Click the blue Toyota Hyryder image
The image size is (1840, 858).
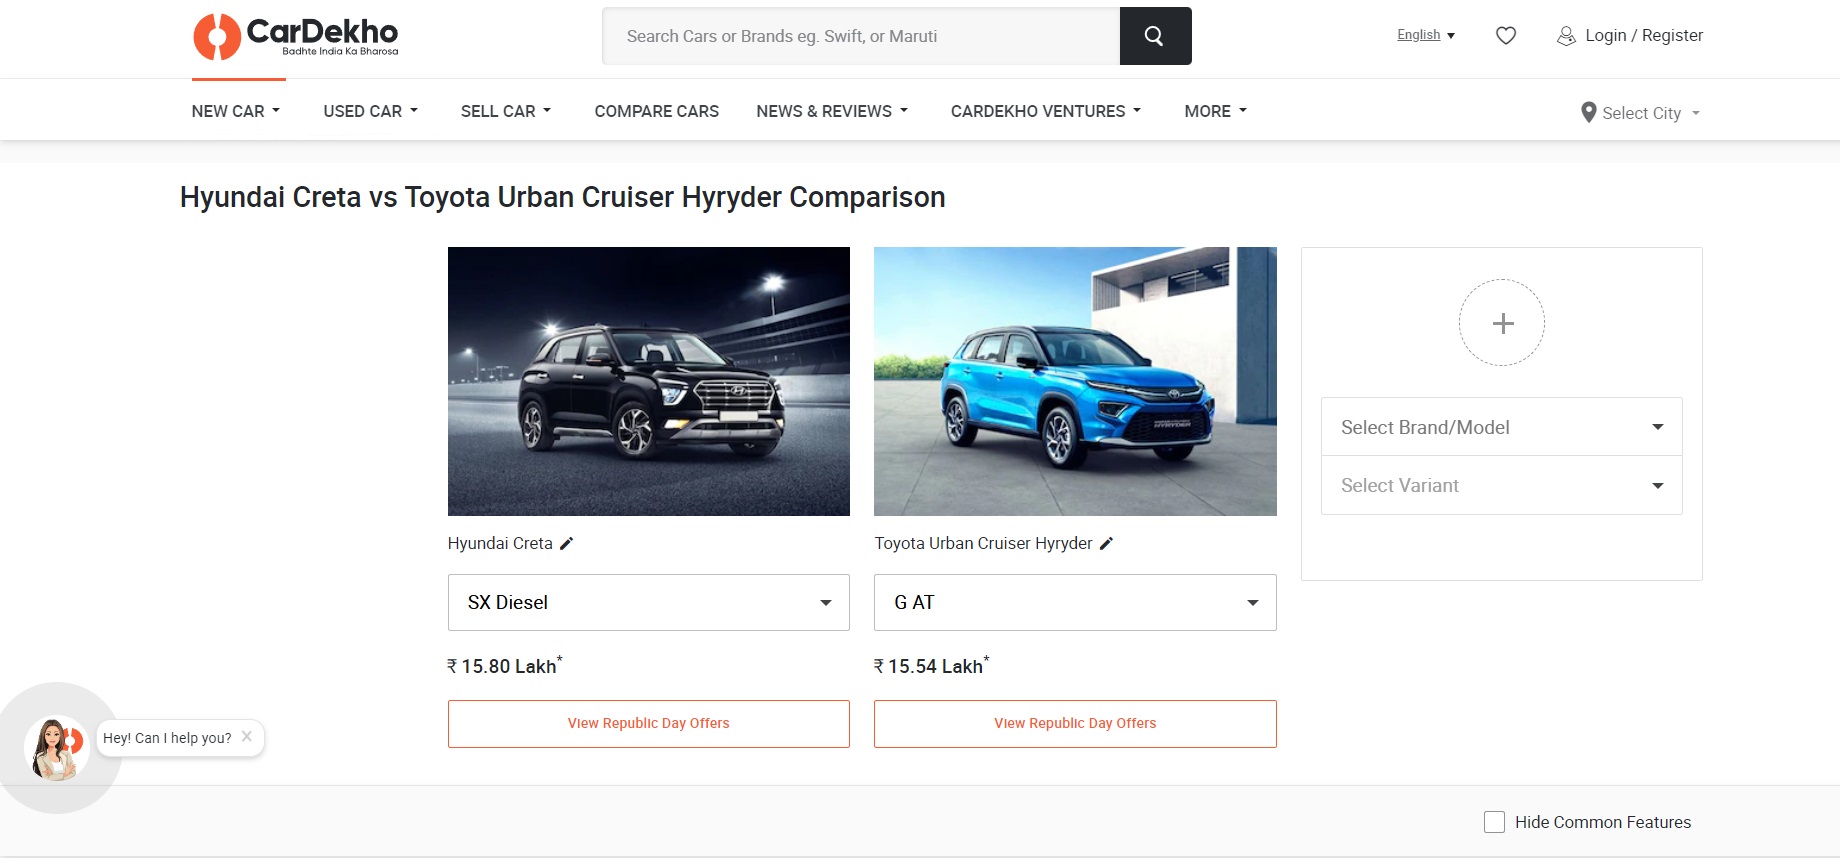pyautogui.click(x=1075, y=381)
